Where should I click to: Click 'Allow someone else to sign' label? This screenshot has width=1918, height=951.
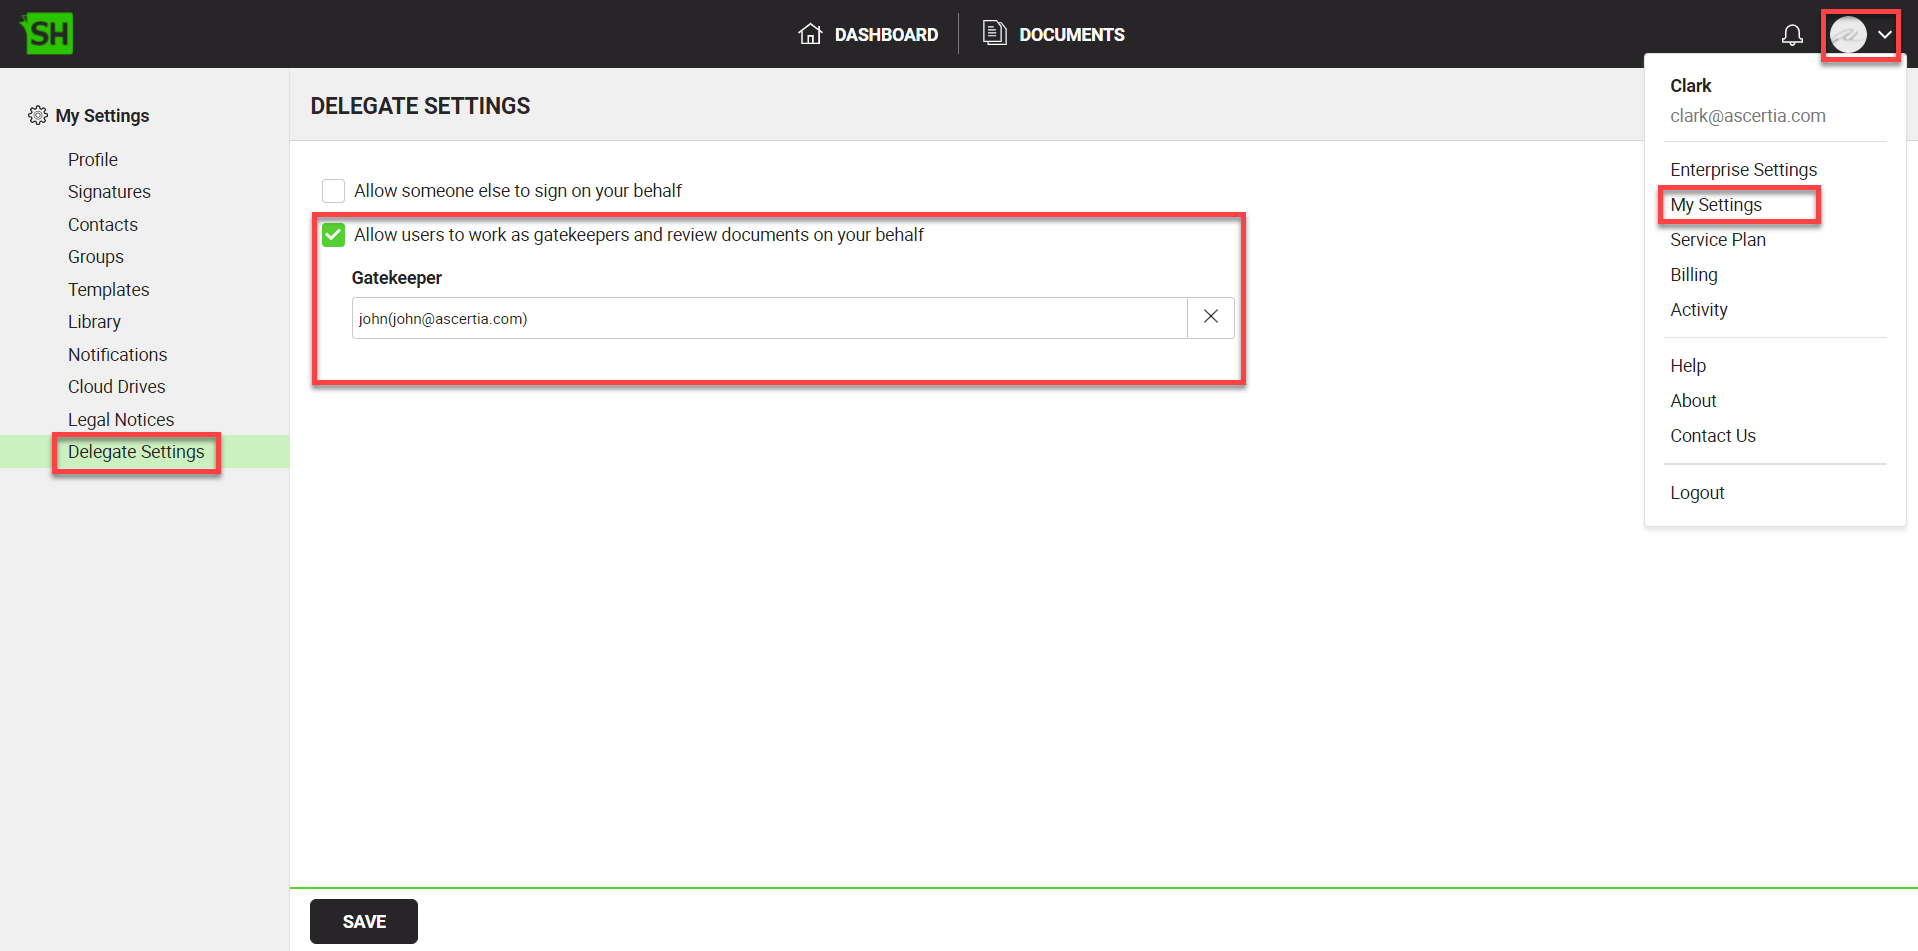[518, 191]
